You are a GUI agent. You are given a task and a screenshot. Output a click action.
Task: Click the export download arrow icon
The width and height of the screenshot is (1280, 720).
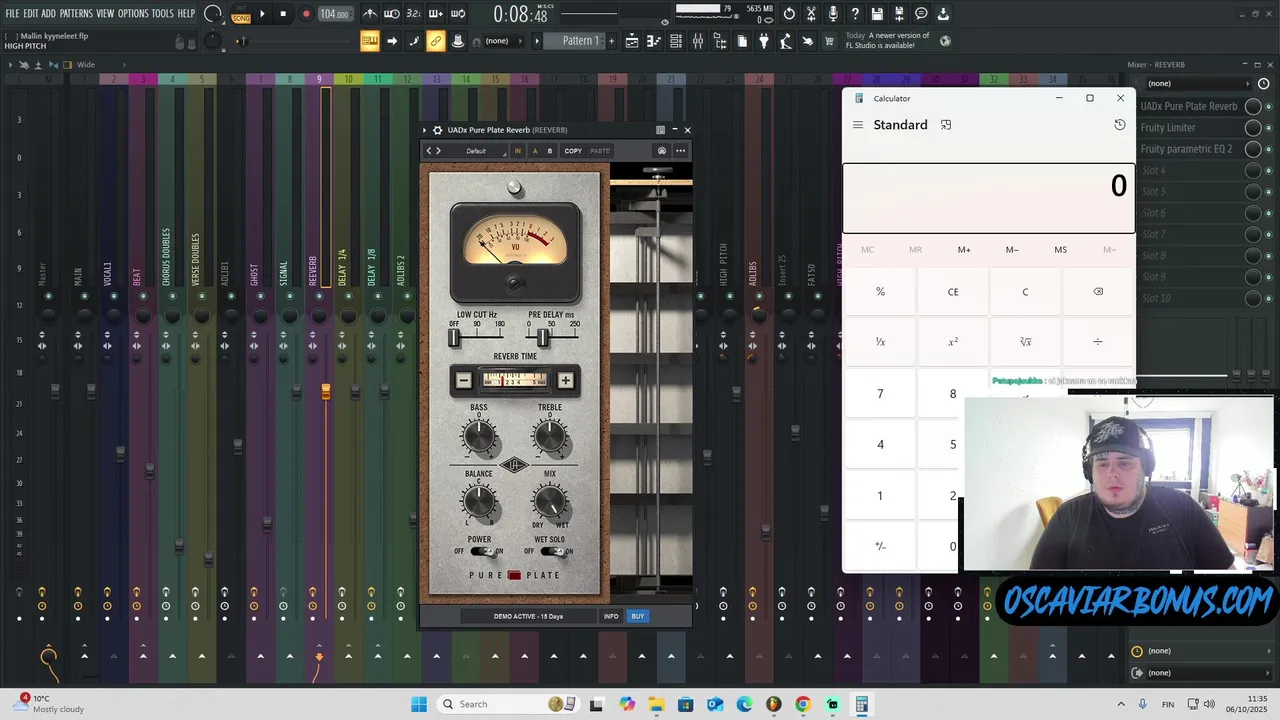pyautogui.click(x=943, y=14)
